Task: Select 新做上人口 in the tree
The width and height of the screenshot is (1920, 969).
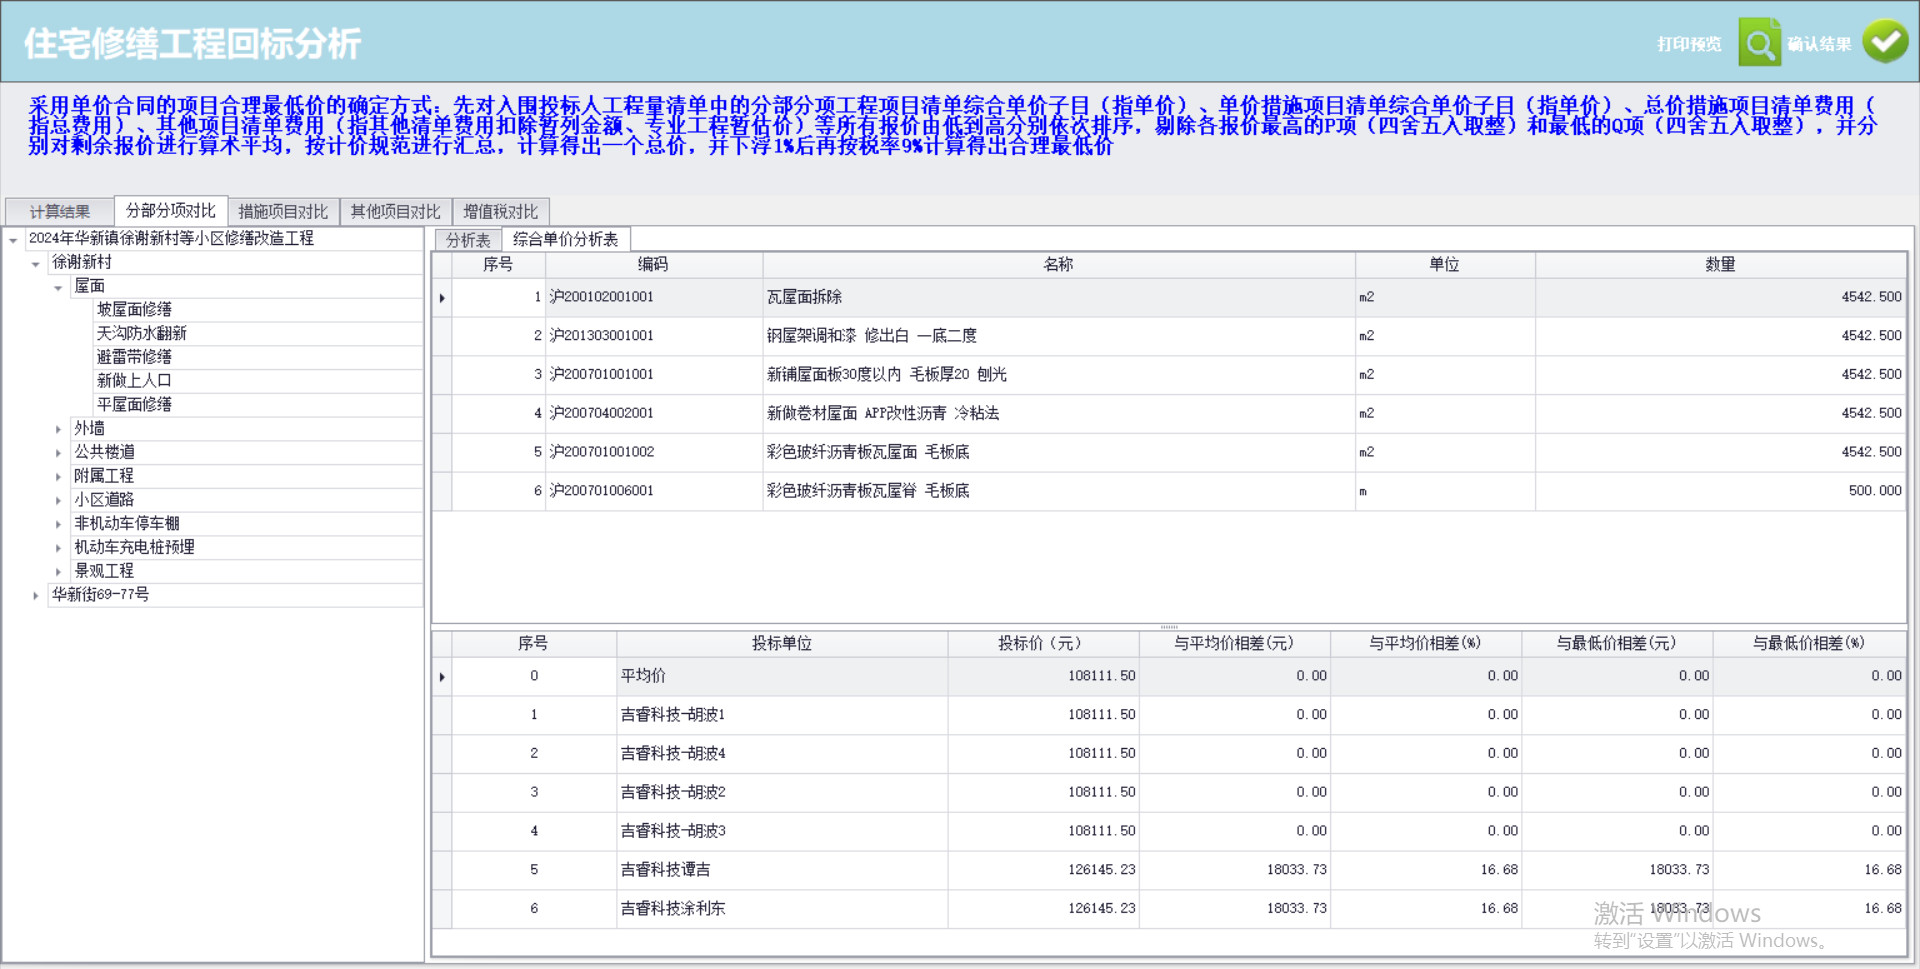Action: [134, 381]
